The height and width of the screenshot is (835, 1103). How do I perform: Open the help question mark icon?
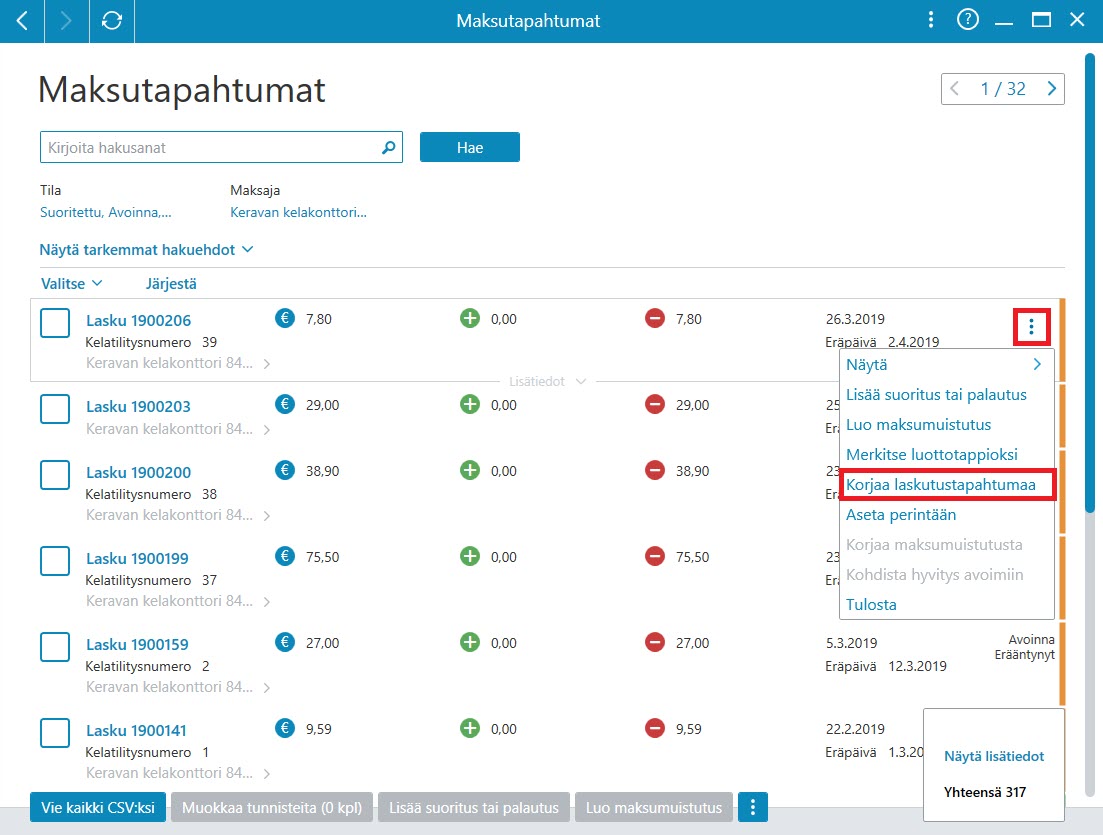(x=968, y=20)
